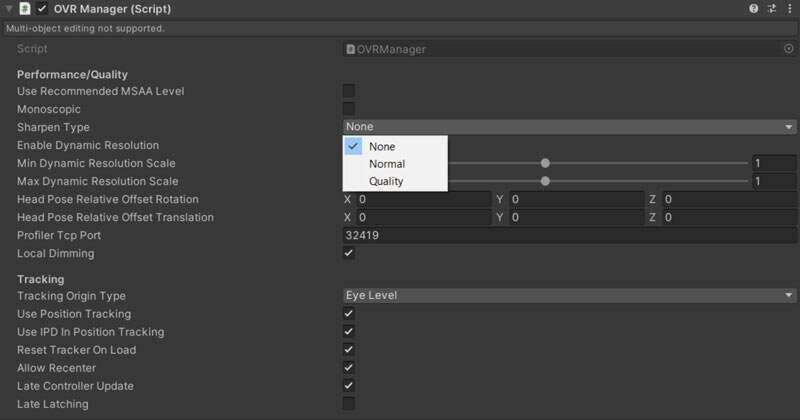Click the OVR Manager script icon

[24, 9]
